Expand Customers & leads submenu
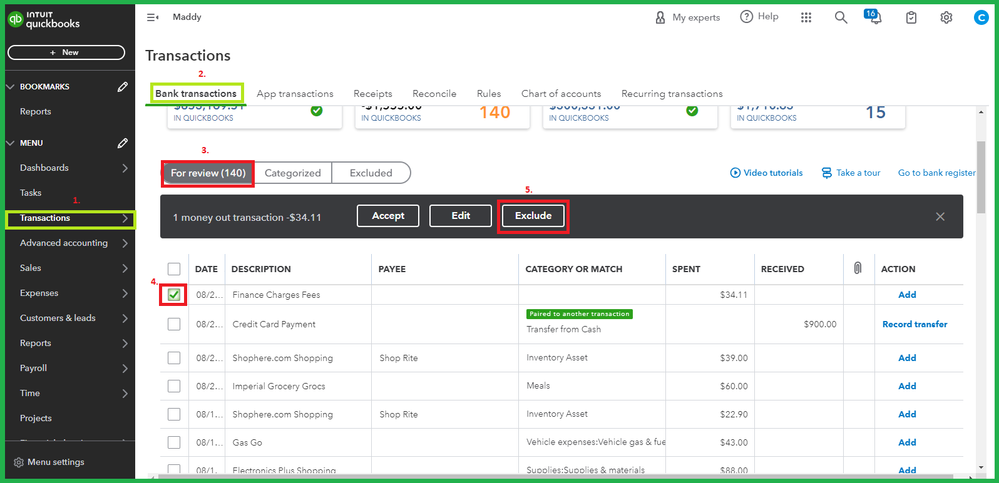 pyautogui.click(x=125, y=318)
